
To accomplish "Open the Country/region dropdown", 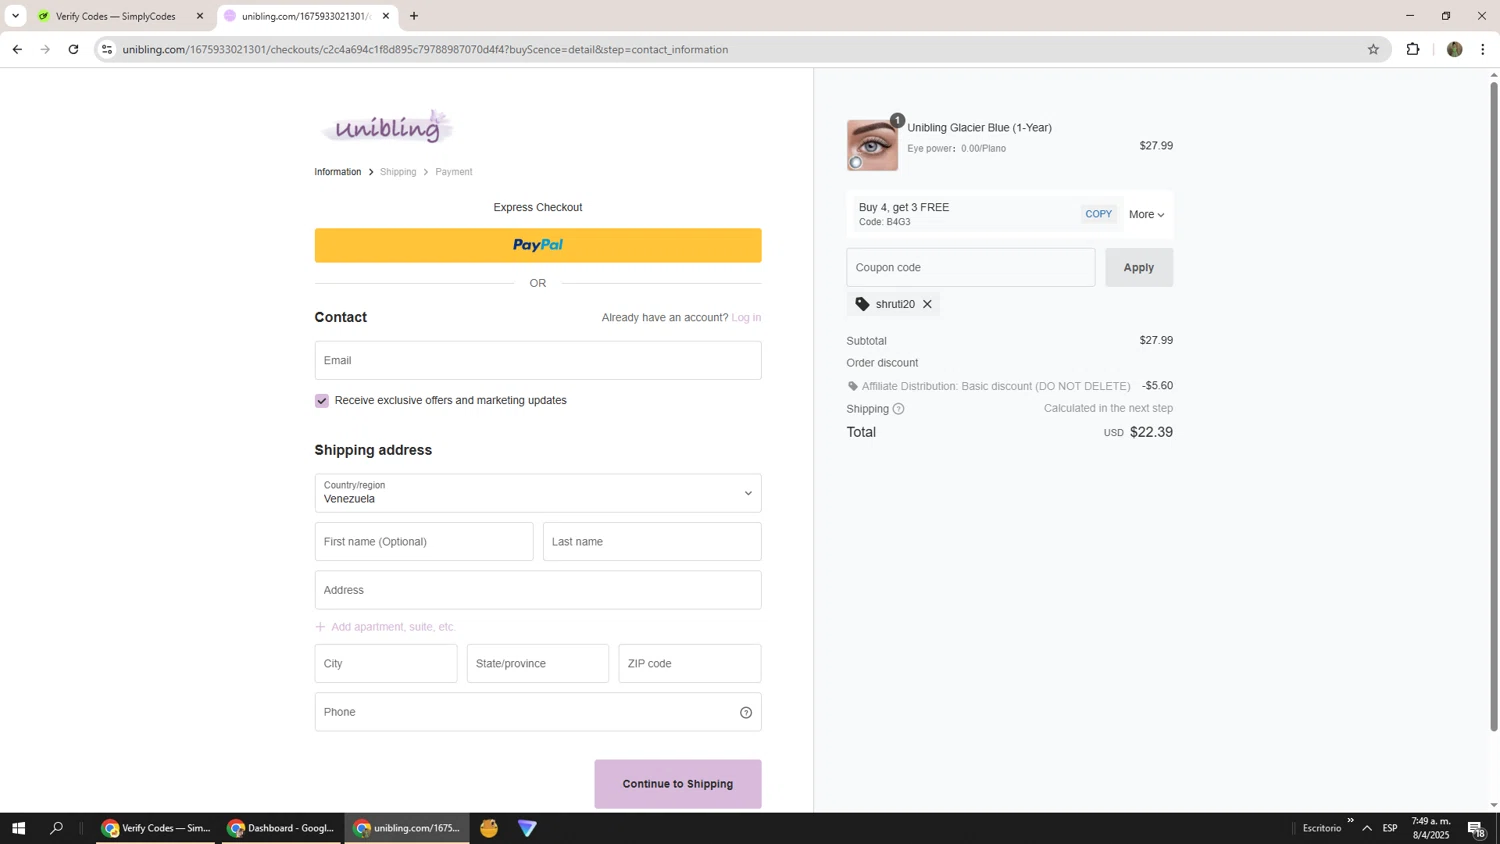I will point(538,493).
